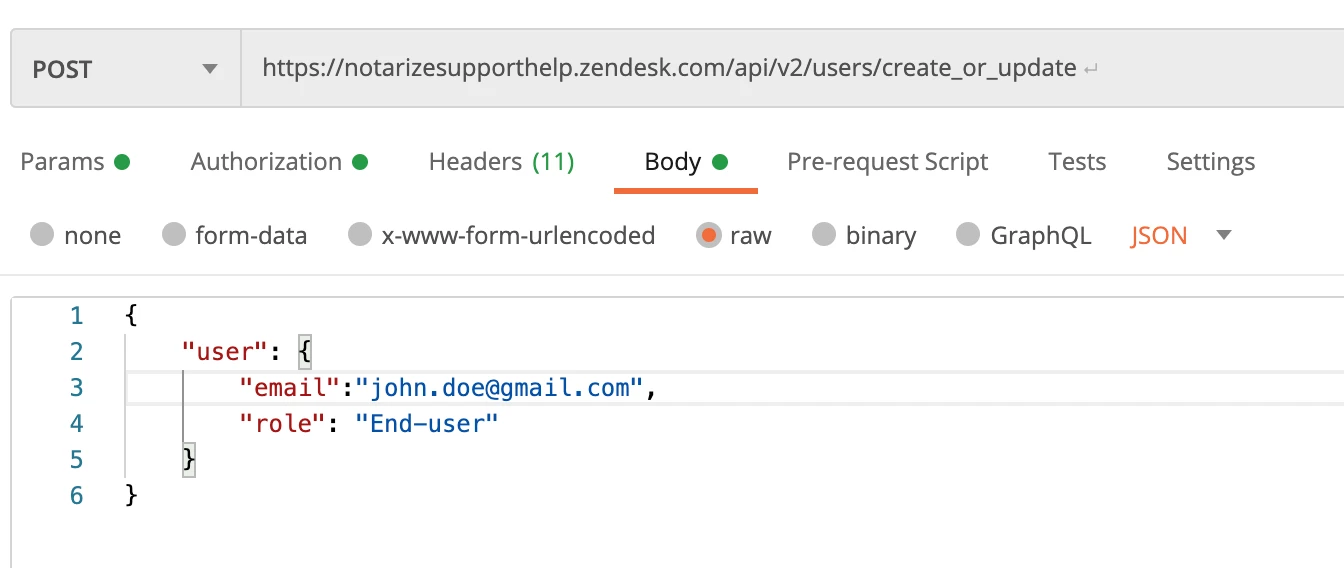Click the JSON body format label
Screen dimensions: 1344x568
tap(1159, 236)
